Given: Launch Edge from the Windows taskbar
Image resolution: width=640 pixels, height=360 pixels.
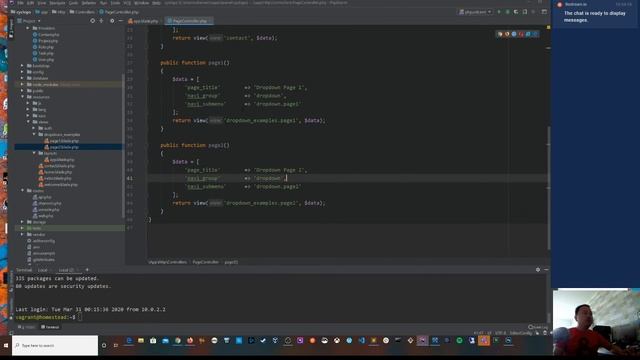Looking at the screenshot, I should pyautogui.click(x=129, y=340).
